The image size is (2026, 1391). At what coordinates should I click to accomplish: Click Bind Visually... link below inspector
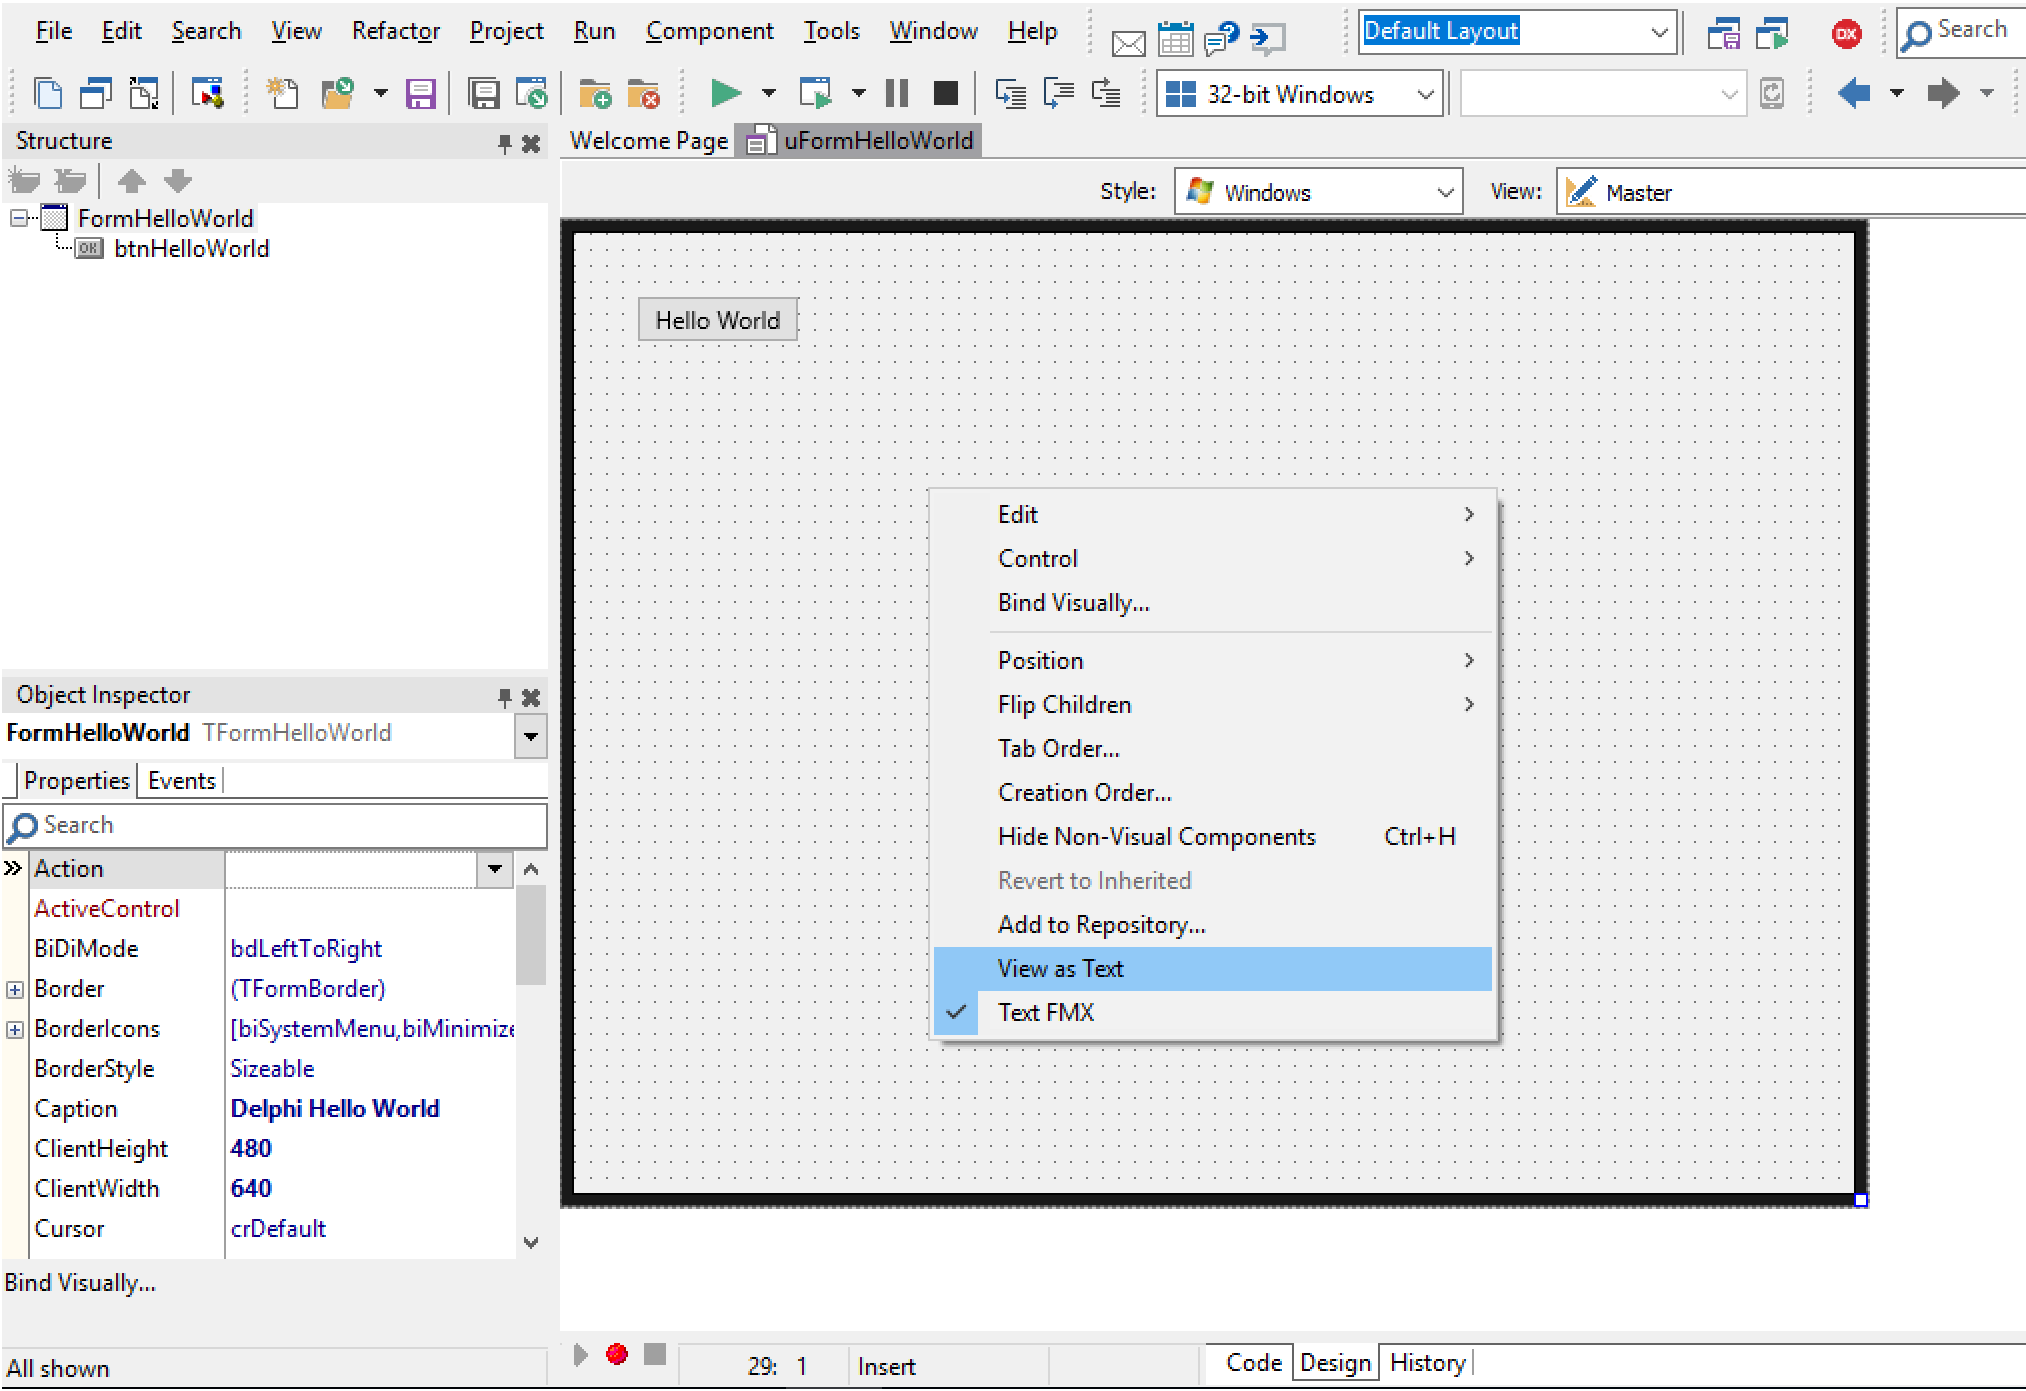pos(80,1283)
